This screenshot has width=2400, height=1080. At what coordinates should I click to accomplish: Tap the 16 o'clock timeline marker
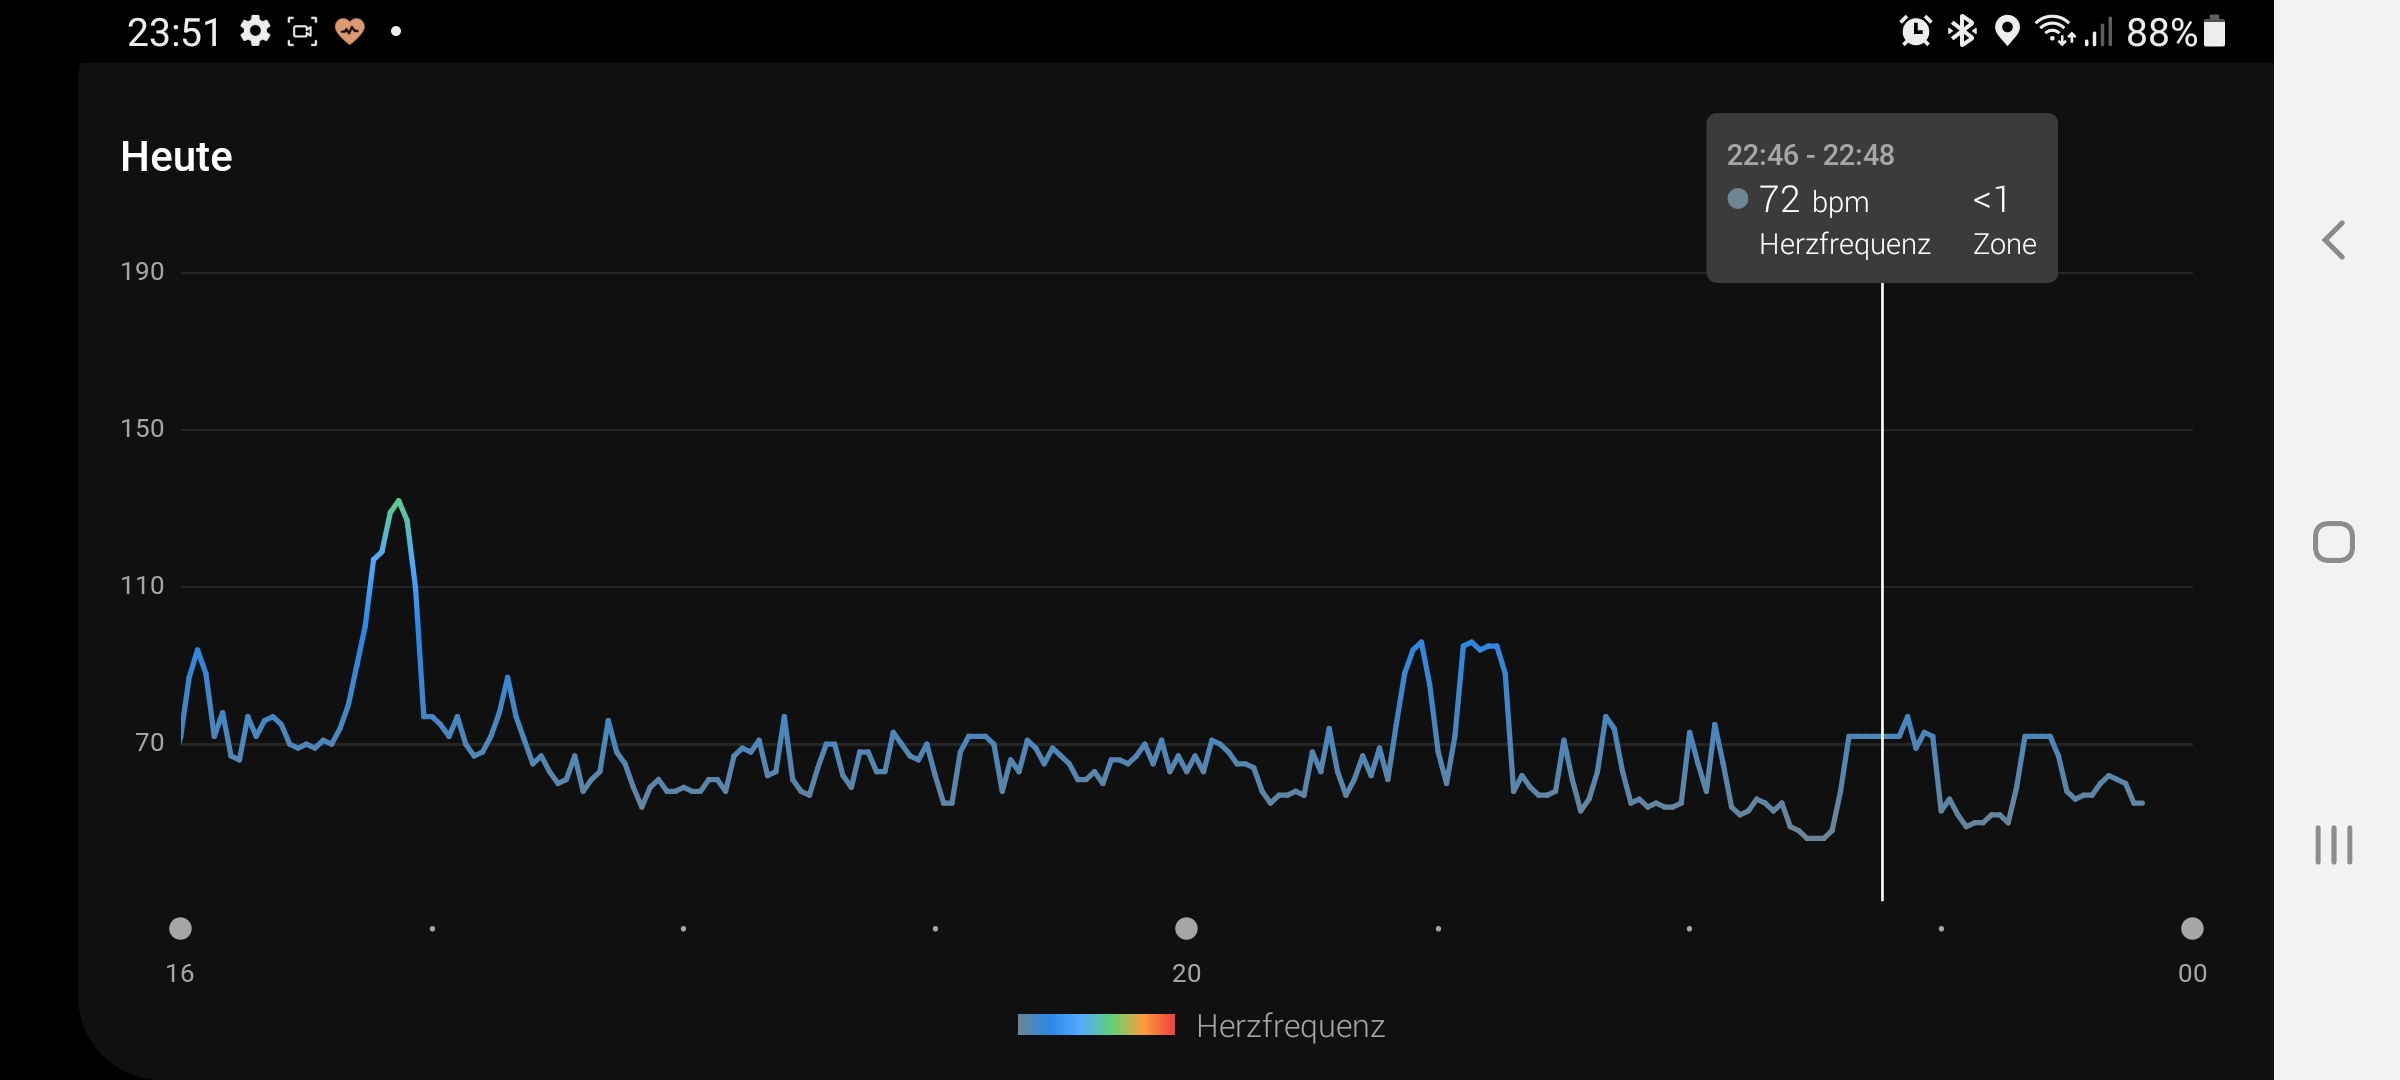(x=180, y=929)
